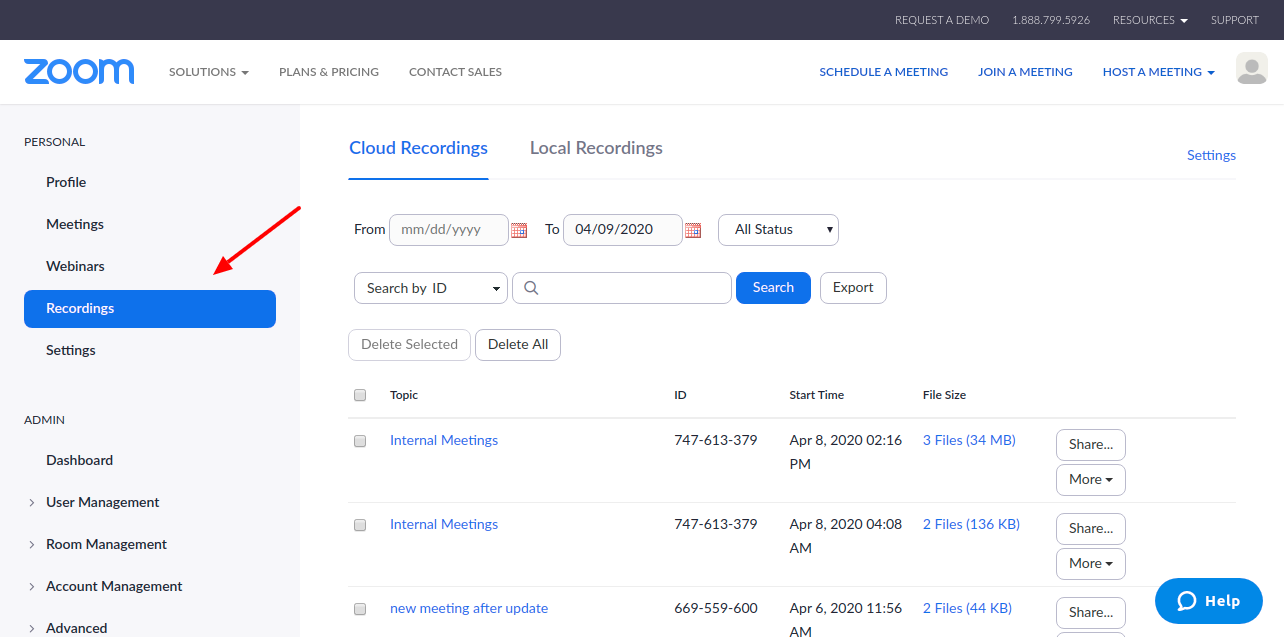Open '2 Files (44 KB)' link

[x=967, y=609]
